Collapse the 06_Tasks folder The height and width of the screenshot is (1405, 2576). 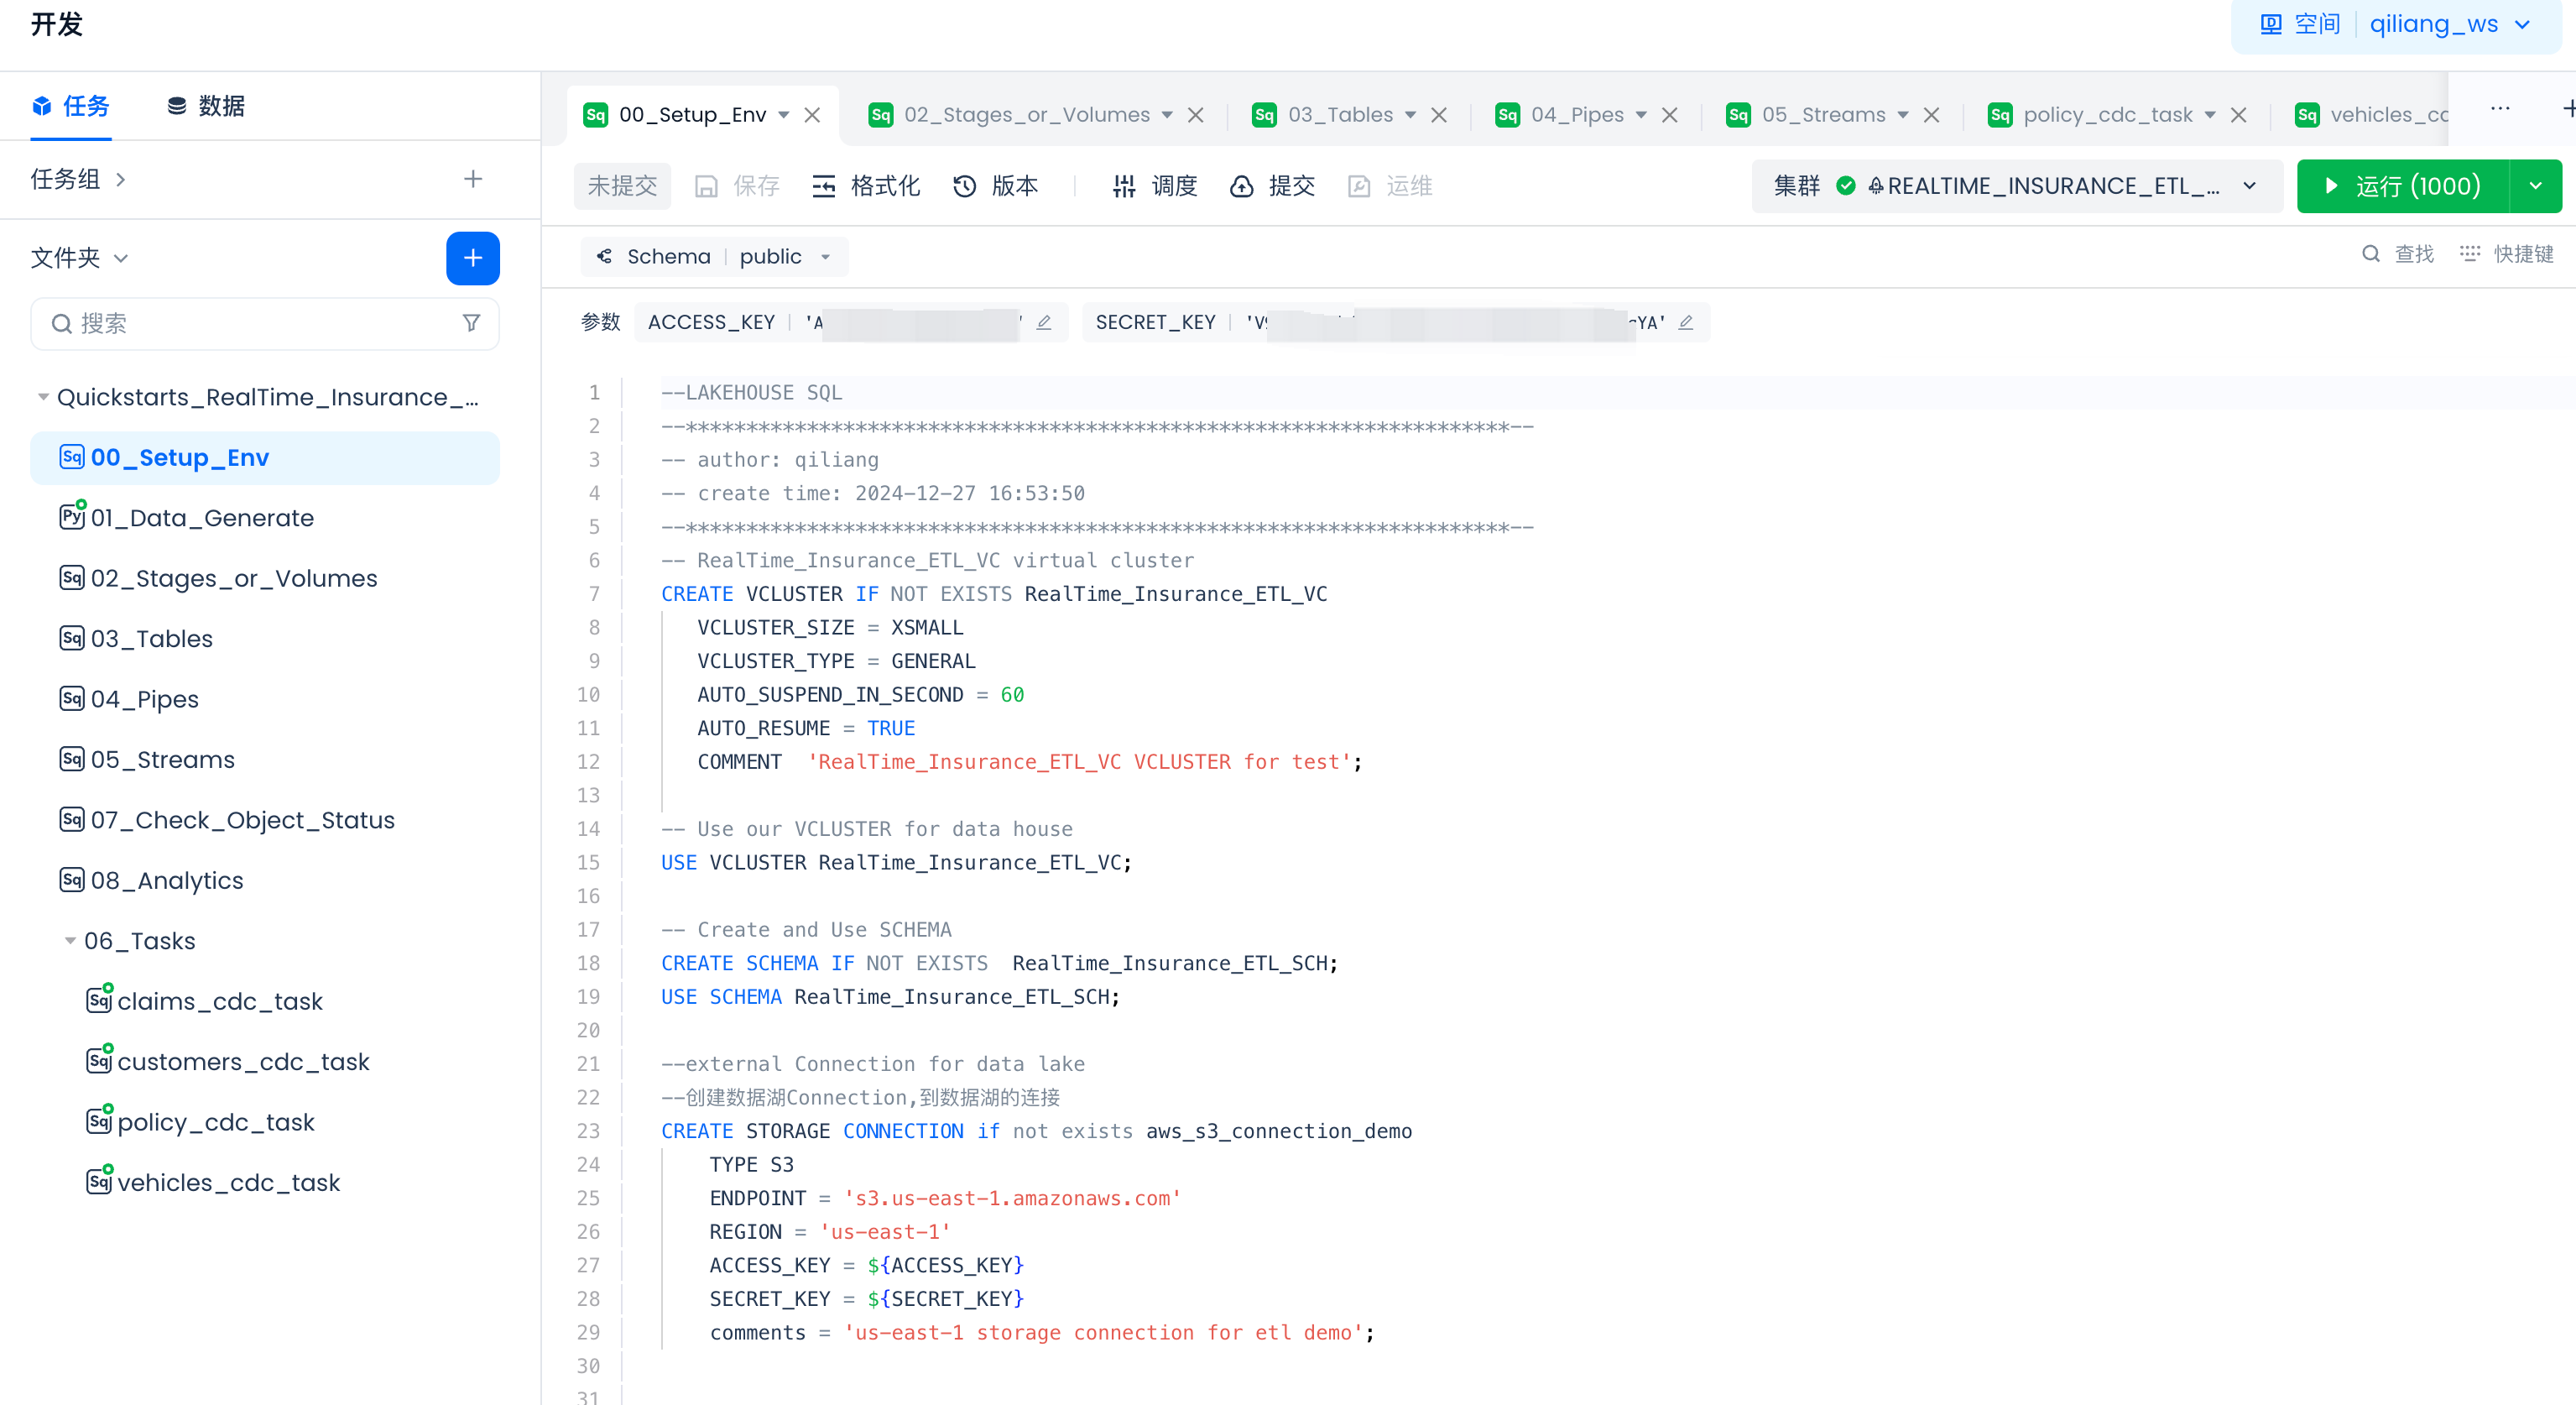tap(70, 941)
